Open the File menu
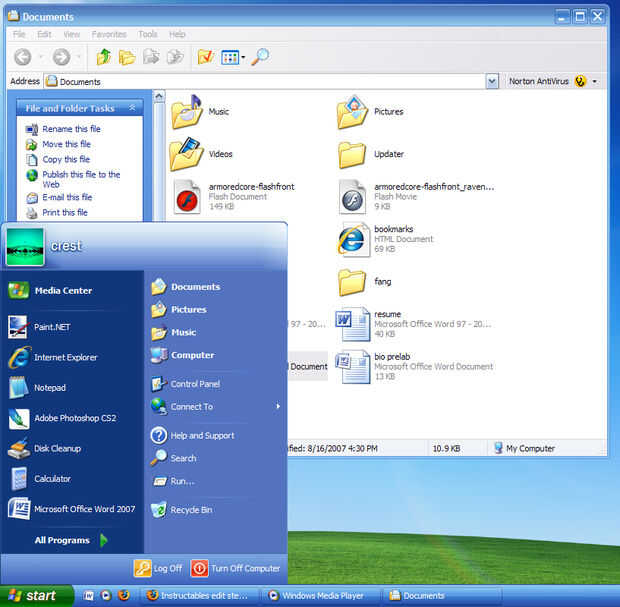Screen dimensions: 620x607 tap(19, 34)
